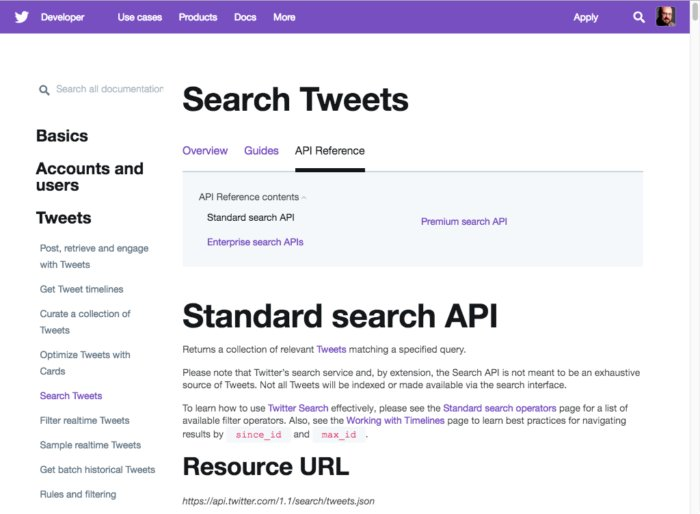Image resolution: width=700 pixels, height=514 pixels.
Task: Switch to the Guides tab
Action: point(261,151)
